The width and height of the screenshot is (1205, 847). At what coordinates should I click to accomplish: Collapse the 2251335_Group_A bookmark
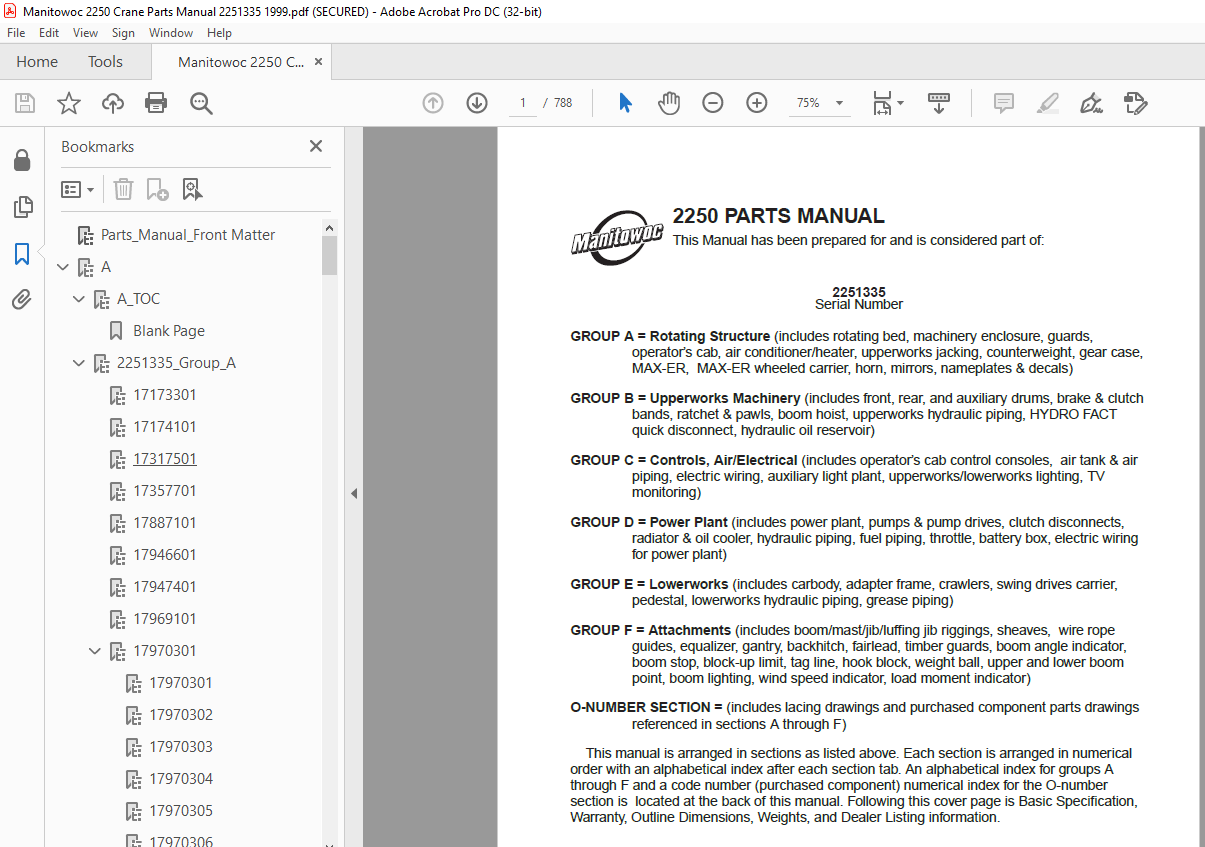point(79,363)
